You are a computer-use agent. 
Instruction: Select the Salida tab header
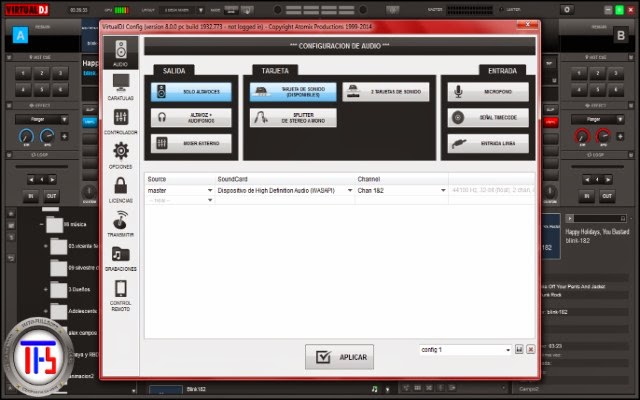(174, 71)
